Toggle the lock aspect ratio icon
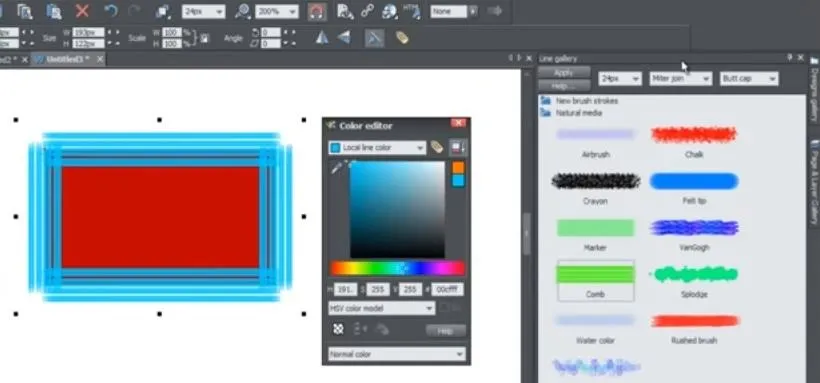This screenshot has height=383, width=820. (204, 38)
